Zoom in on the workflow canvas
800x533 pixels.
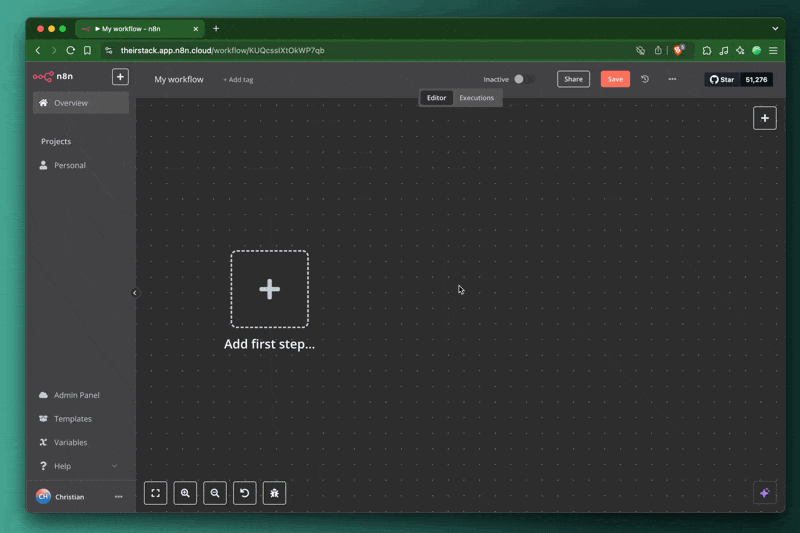(185, 493)
